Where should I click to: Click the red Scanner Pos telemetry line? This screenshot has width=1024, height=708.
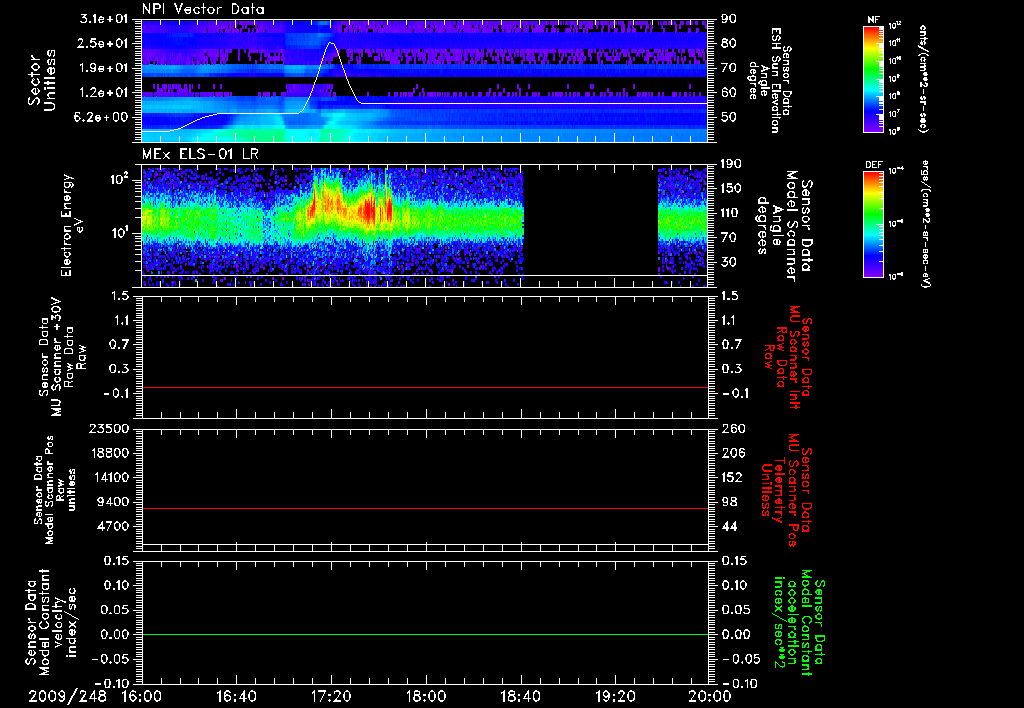(425, 508)
